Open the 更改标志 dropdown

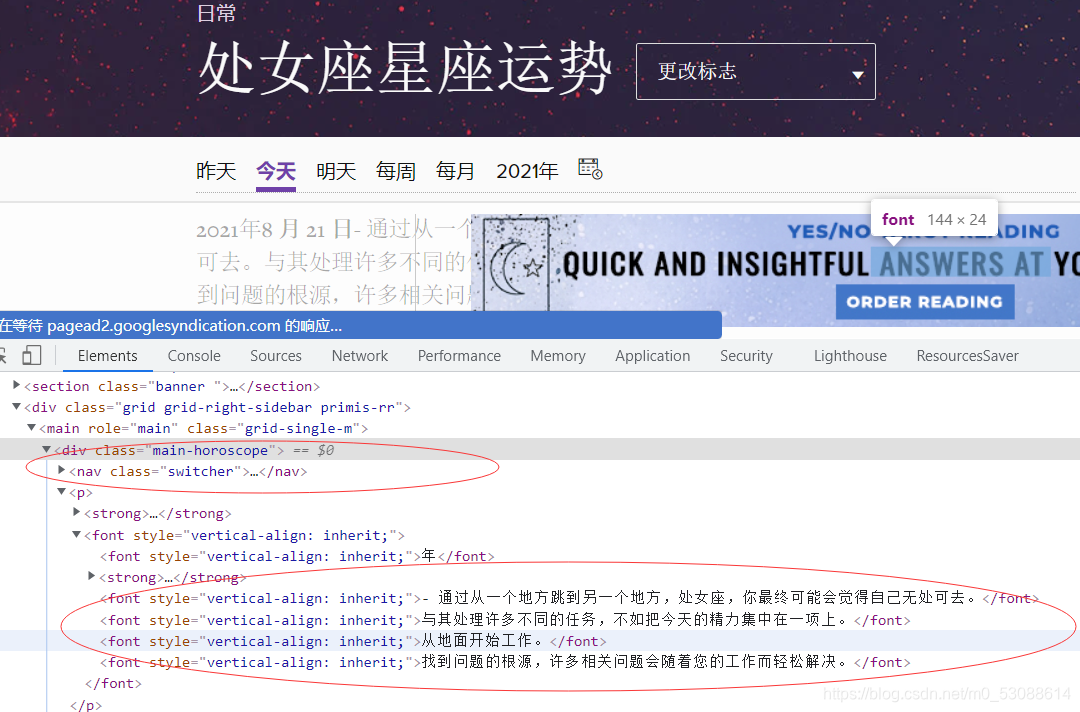(755, 71)
